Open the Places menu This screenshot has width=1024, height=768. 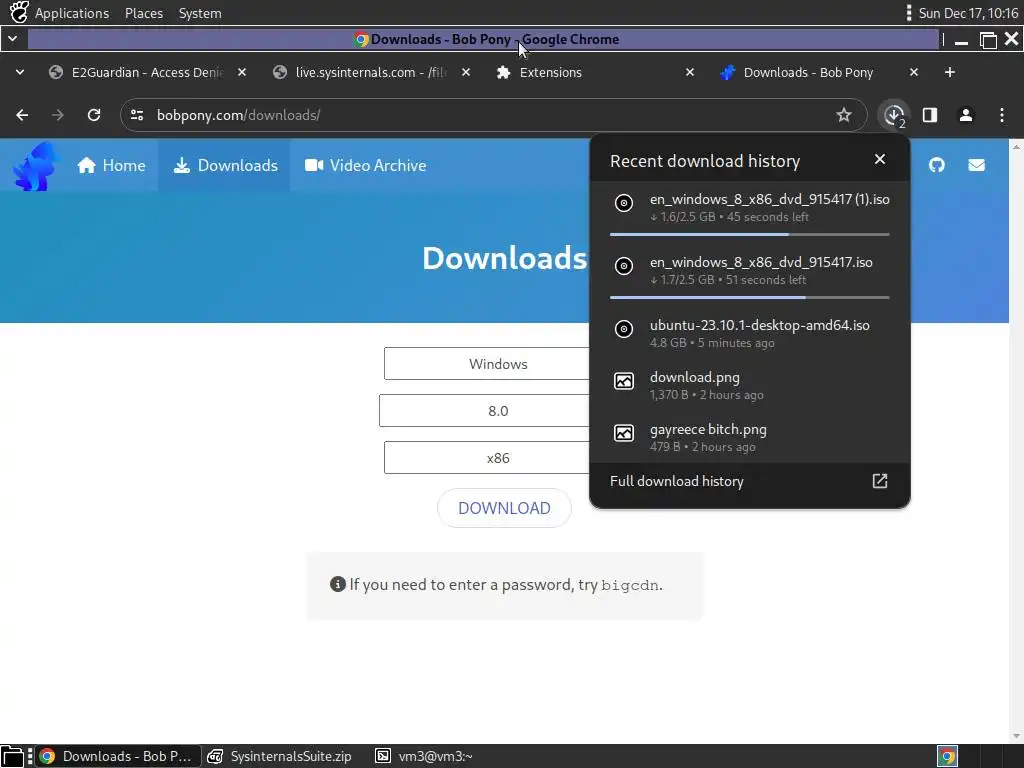point(144,13)
